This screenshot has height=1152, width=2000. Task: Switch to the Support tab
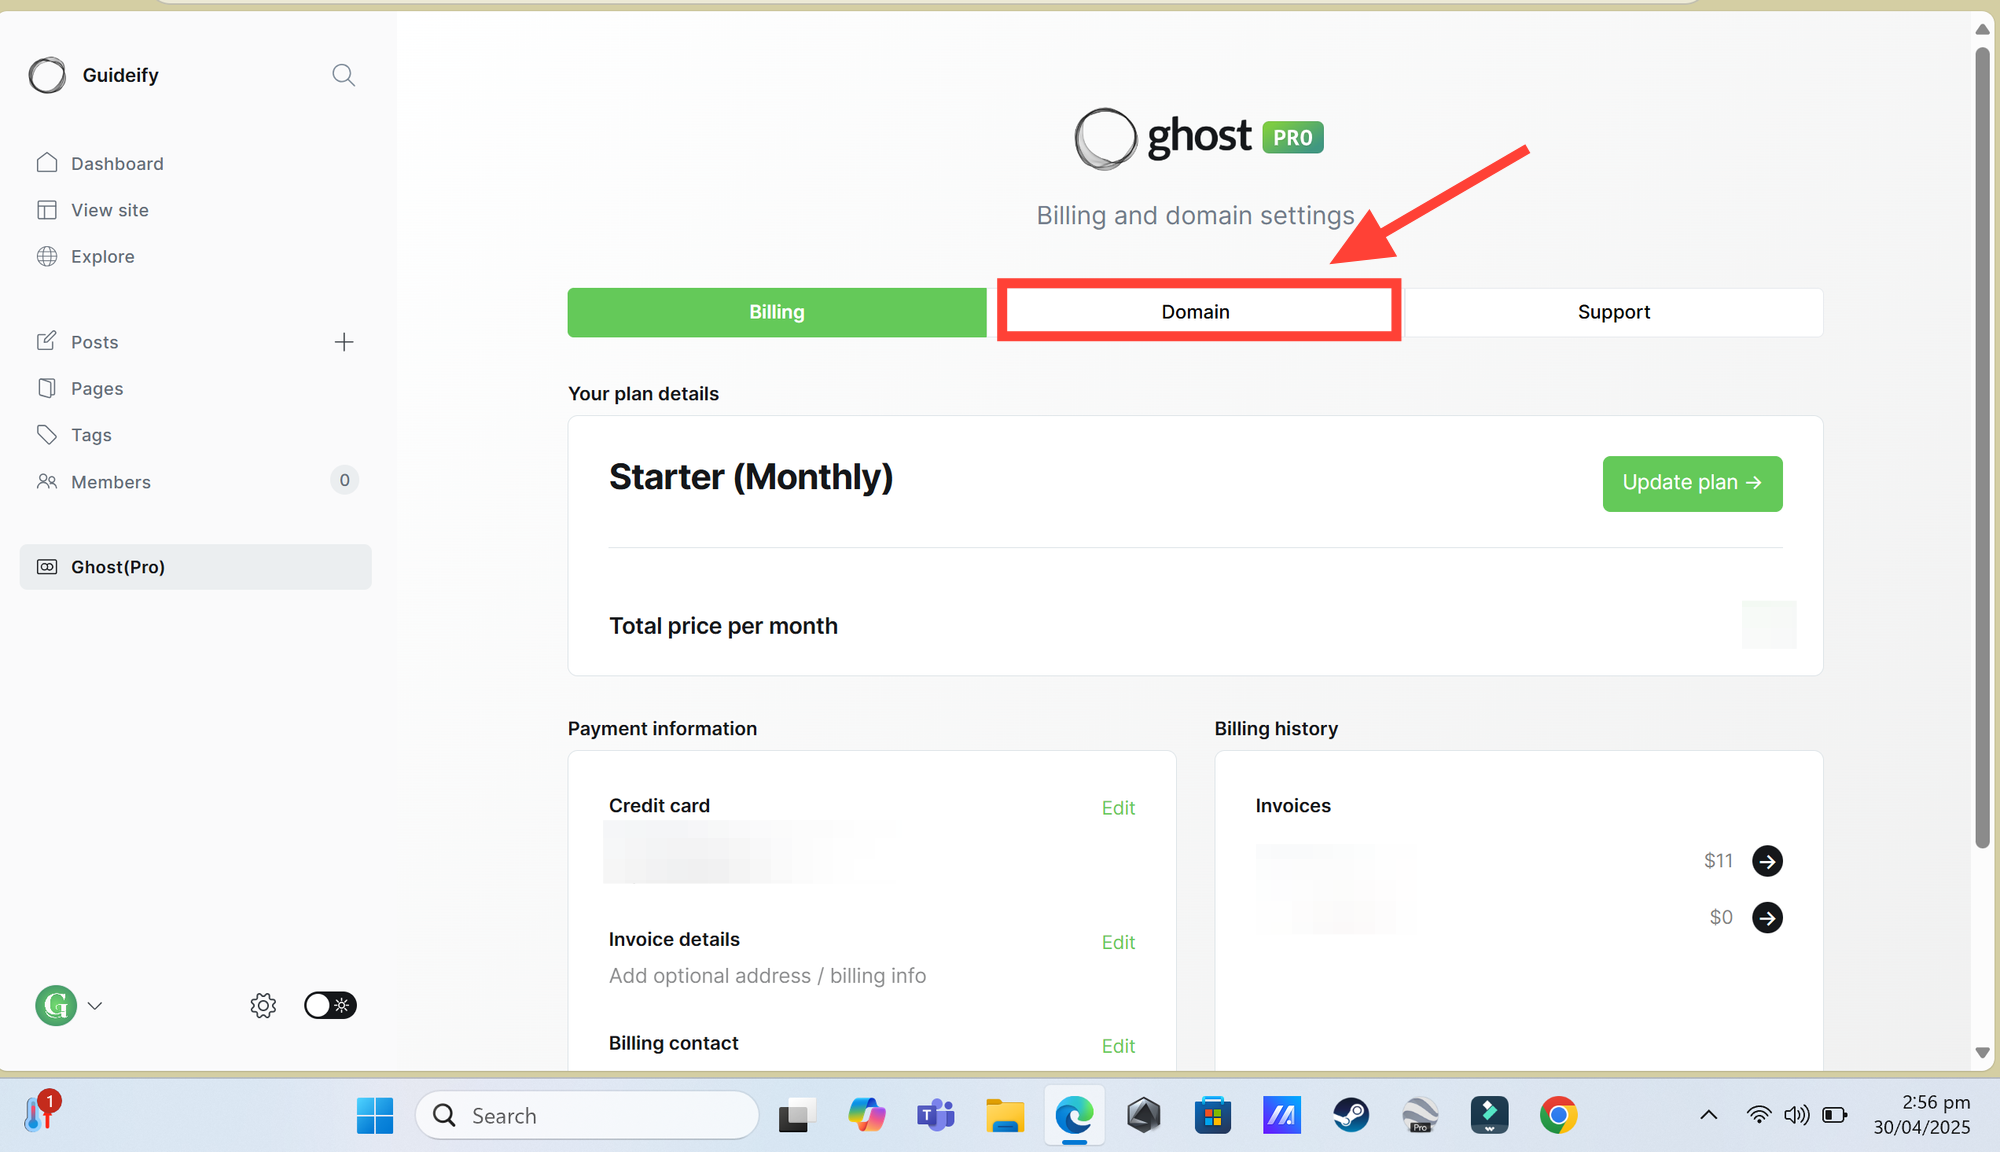click(1614, 312)
